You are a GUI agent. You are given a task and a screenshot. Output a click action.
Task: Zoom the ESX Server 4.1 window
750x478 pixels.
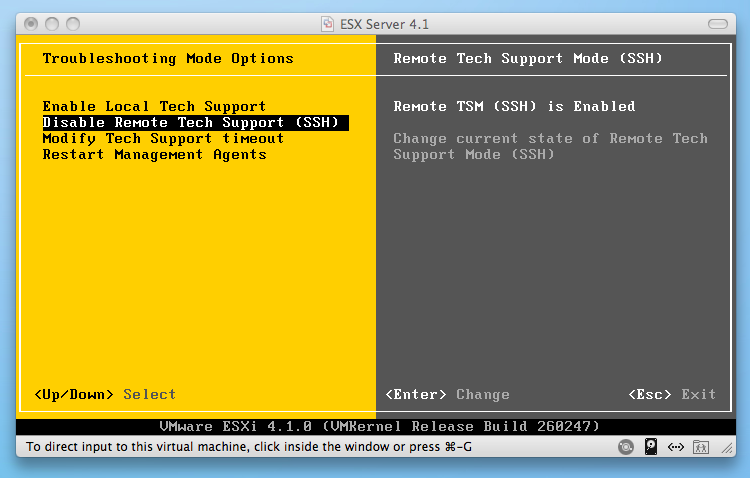73,24
